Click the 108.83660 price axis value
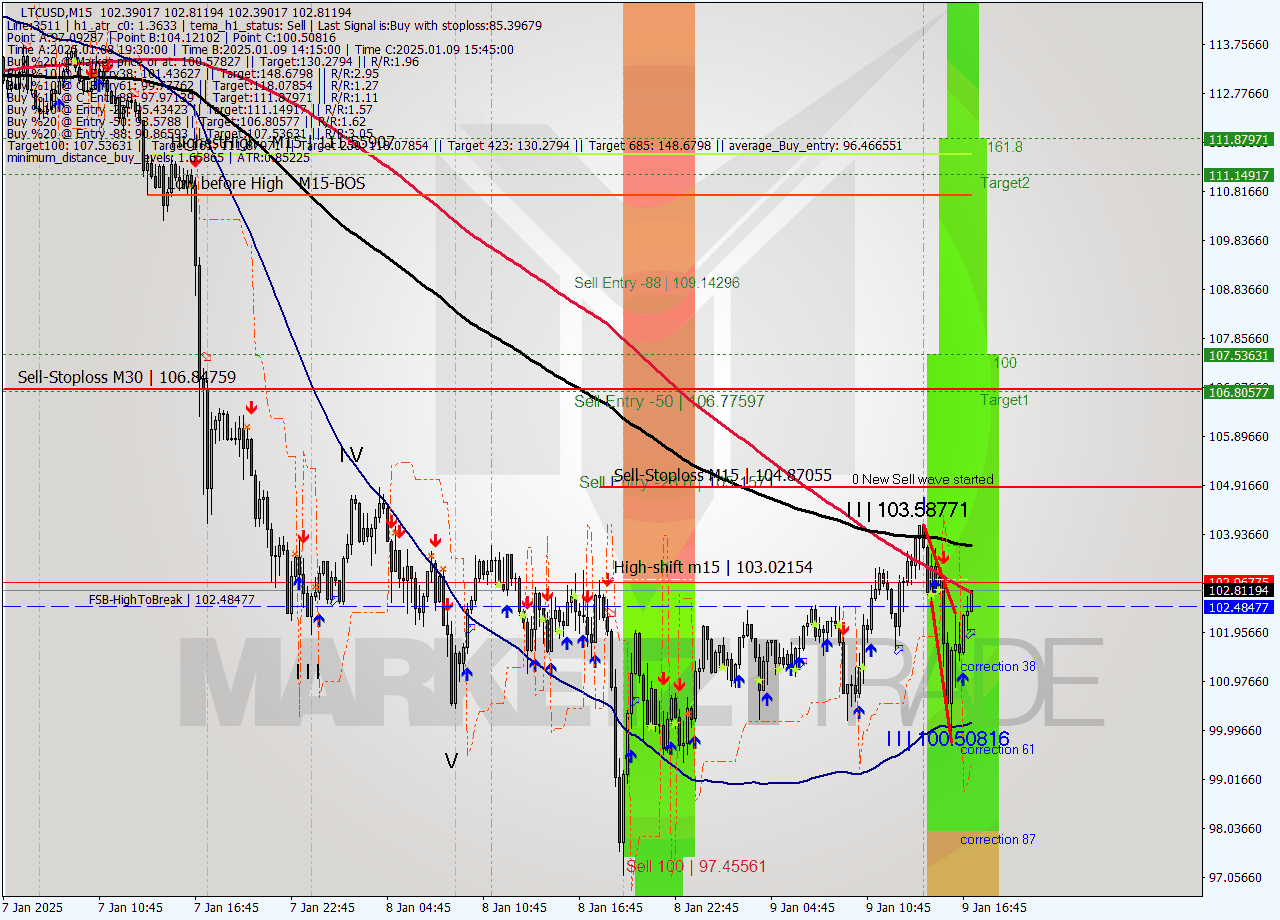Viewport: 1280px width, 920px height. (1240, 289)
